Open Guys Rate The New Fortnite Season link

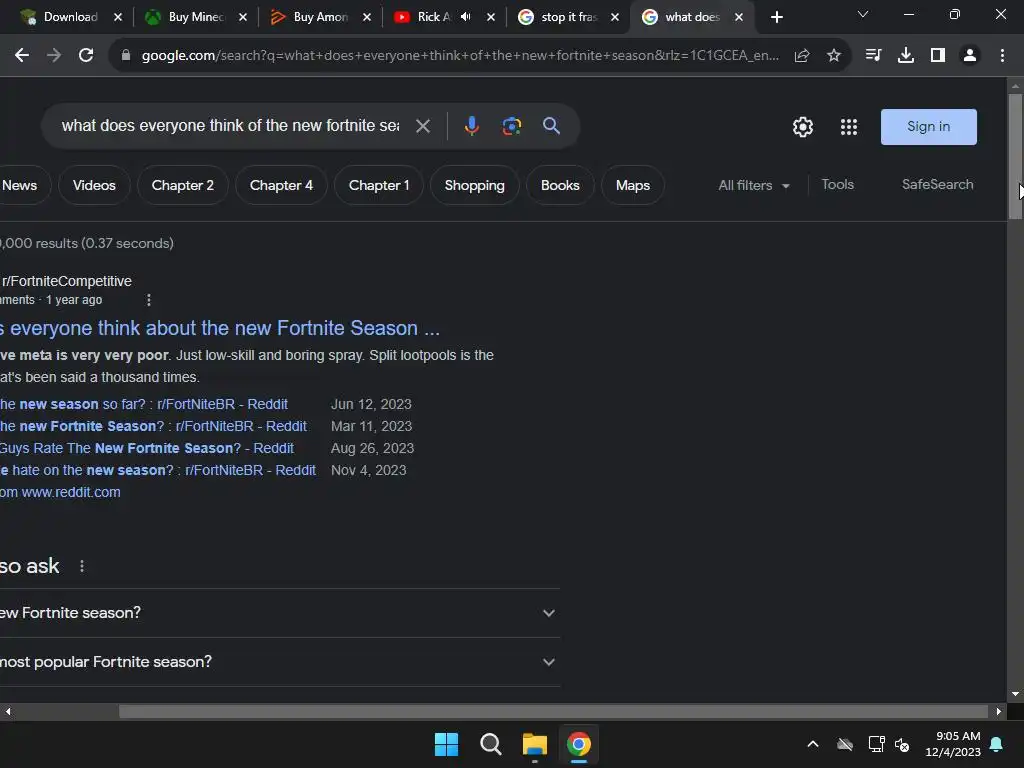(x=147, y=449)
